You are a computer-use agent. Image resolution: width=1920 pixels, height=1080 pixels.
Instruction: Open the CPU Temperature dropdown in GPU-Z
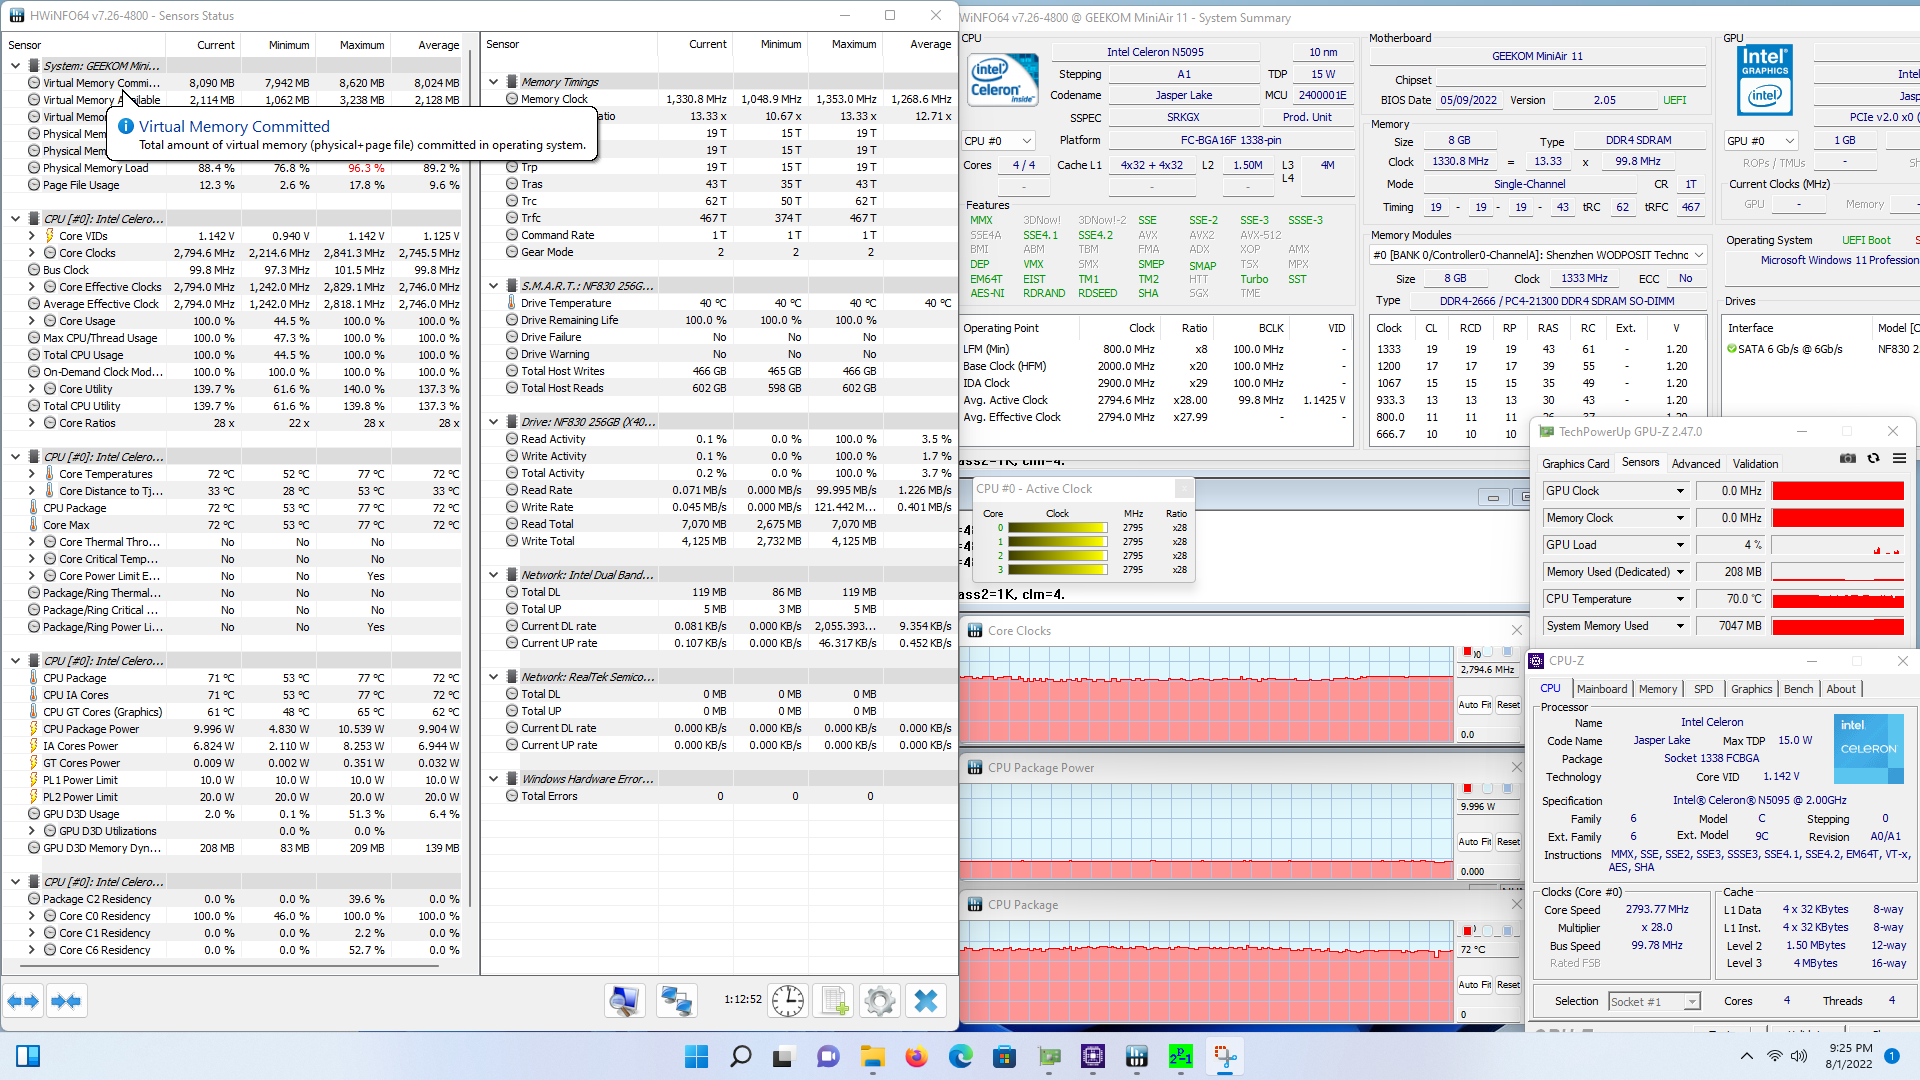point(1680,599)
